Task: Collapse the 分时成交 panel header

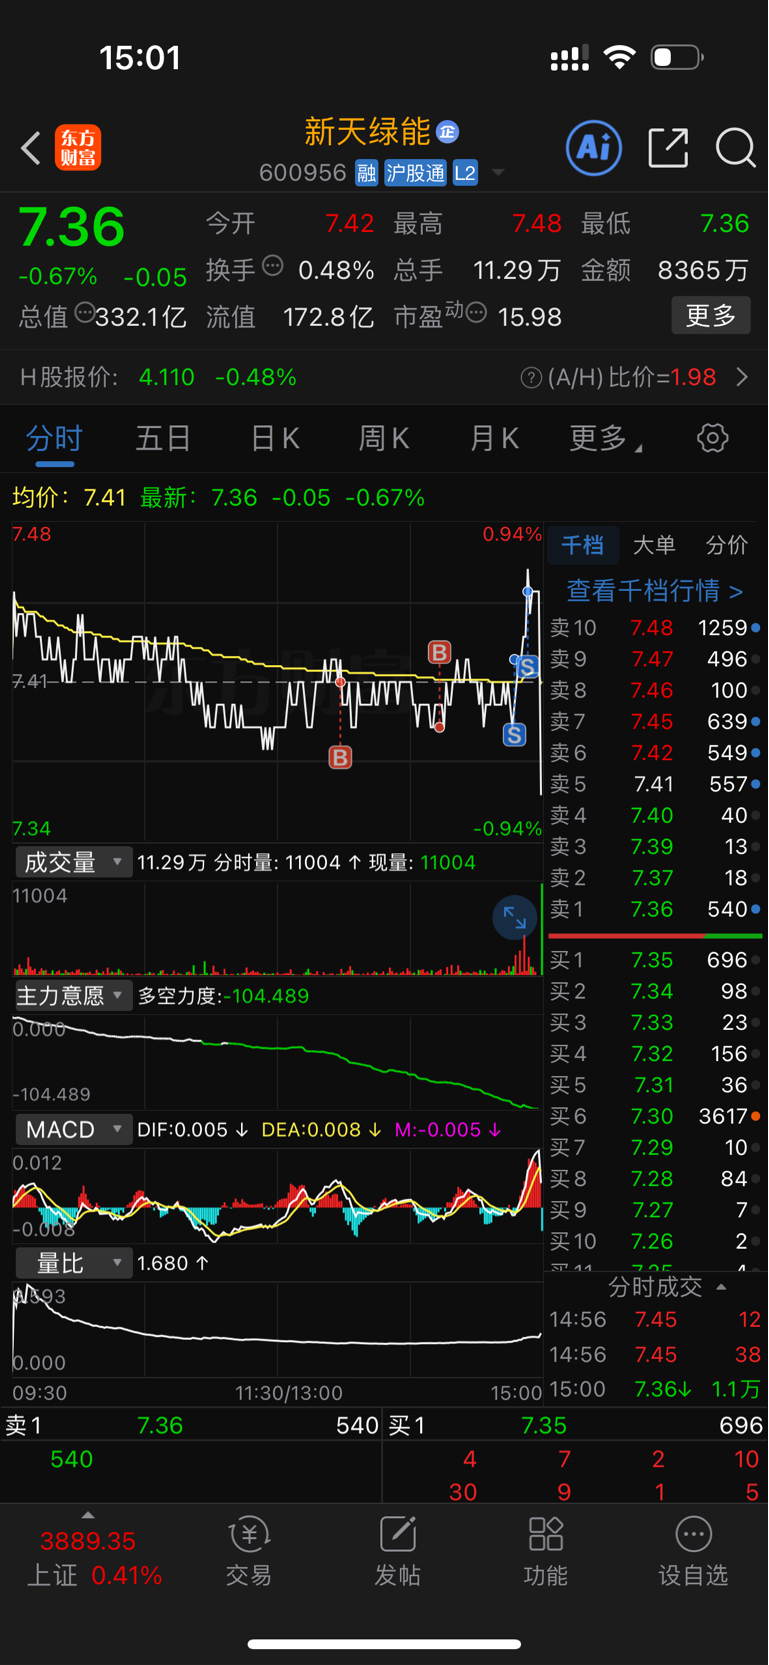Action: pyautogui.click(x=667, y=1287)
